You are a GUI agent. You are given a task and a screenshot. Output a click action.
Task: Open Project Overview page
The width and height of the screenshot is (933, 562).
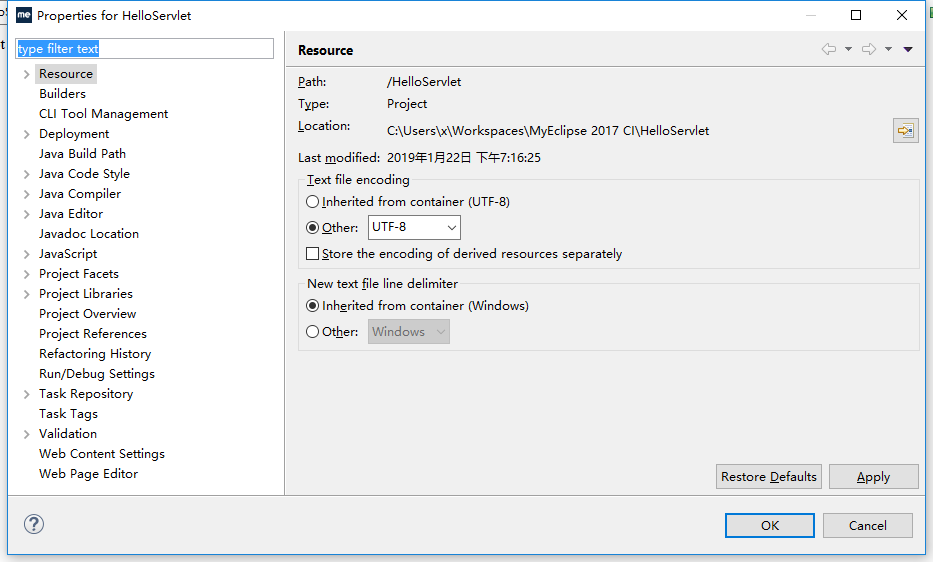click(x=87, y=314)
